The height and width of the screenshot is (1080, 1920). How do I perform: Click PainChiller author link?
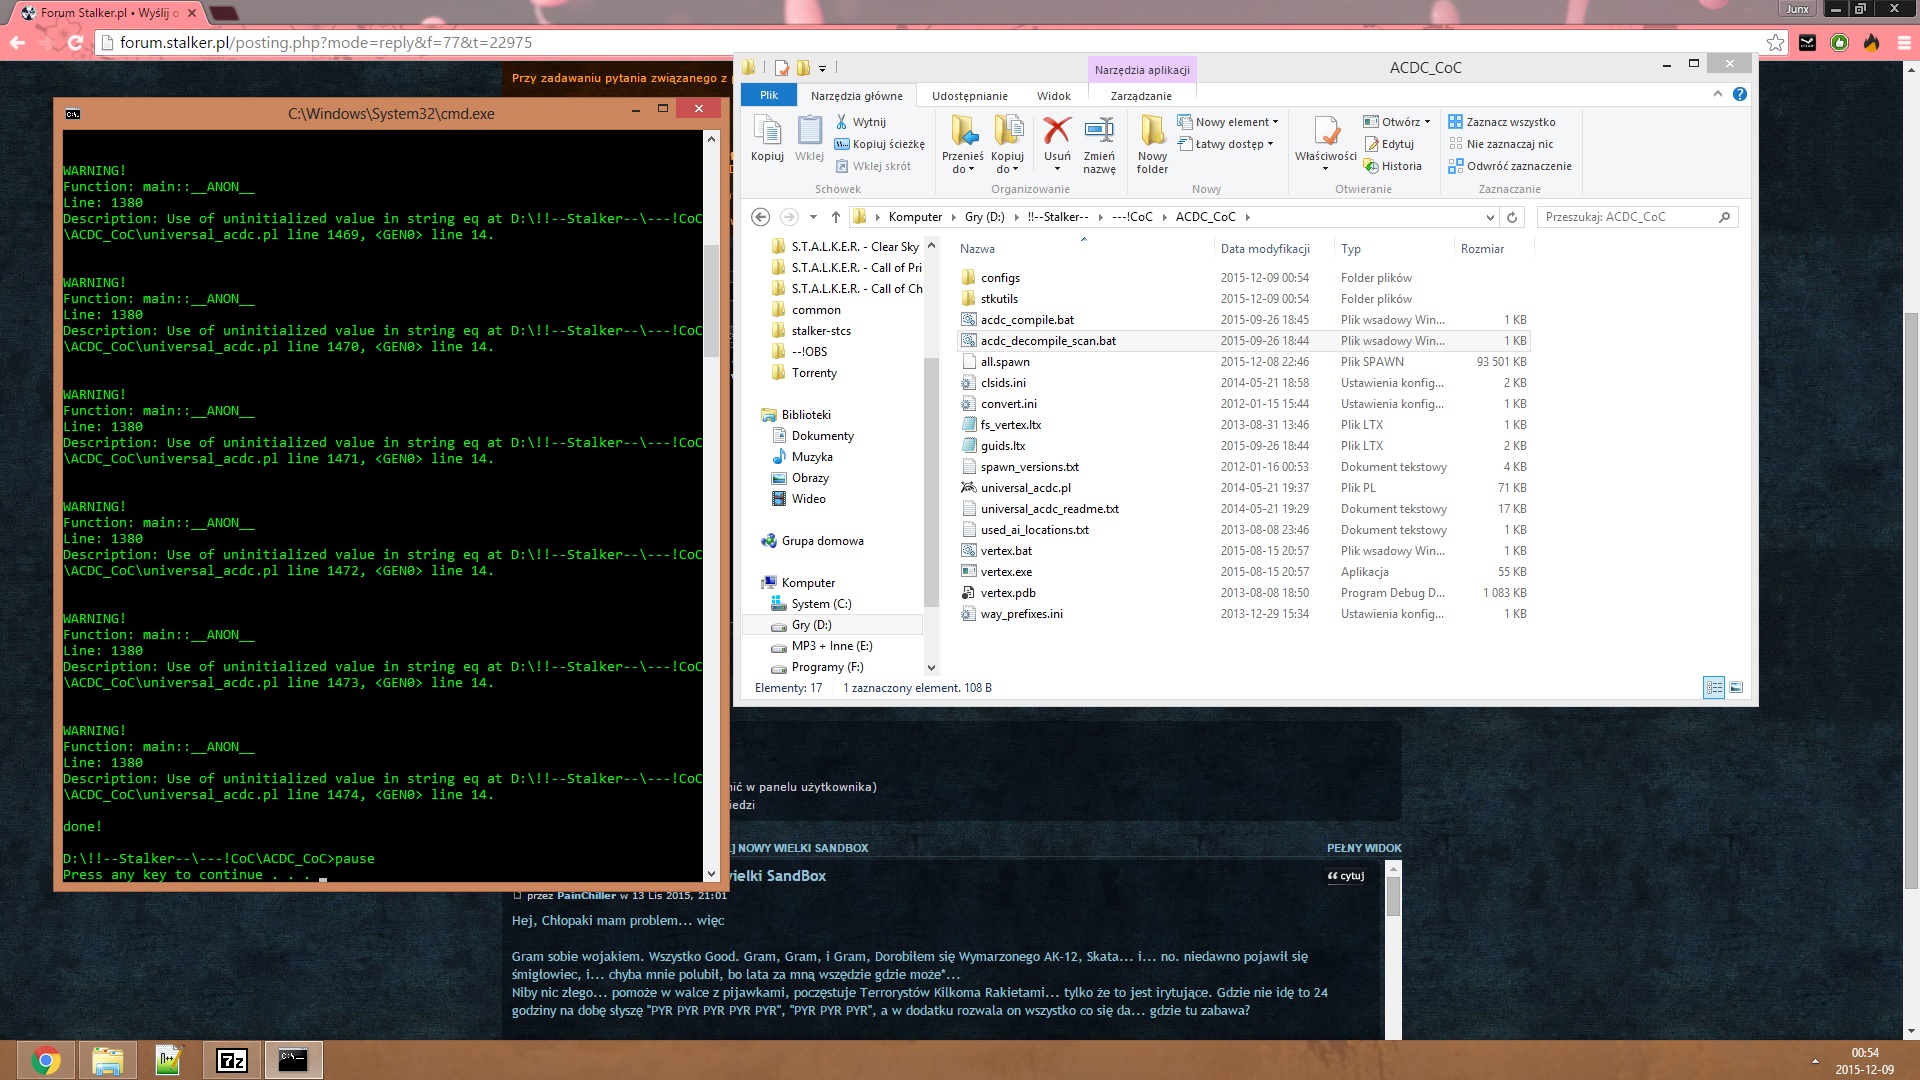[586, 896]
